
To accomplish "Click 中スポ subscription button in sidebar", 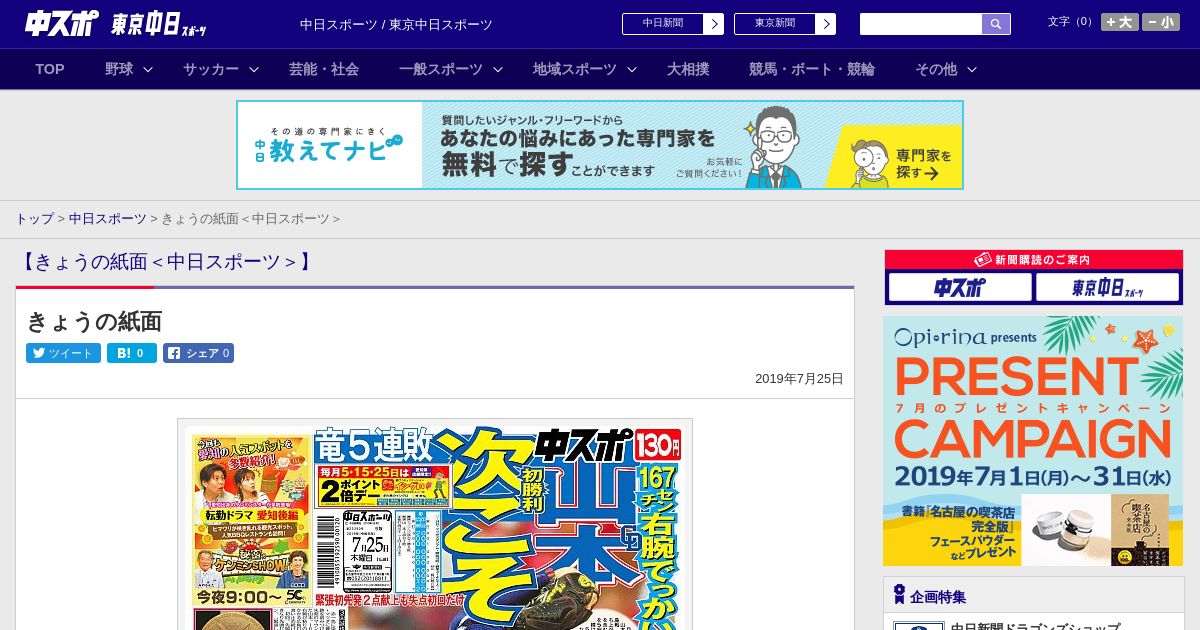I will pyautogui.click(x=960, y=288).
